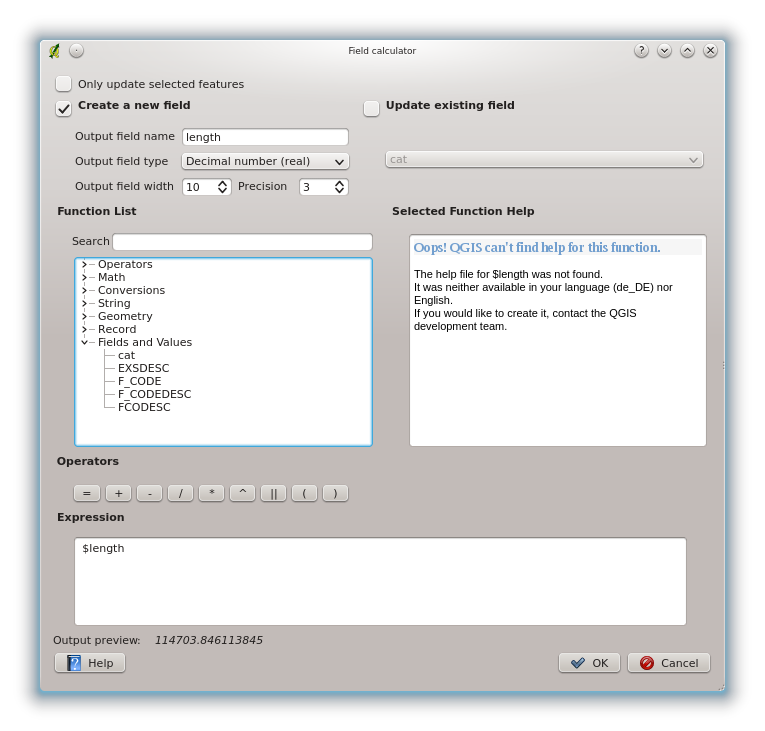Click the shade-window down arrow icon
Viewport: 765px width, 731px height.
click(664, 50)
